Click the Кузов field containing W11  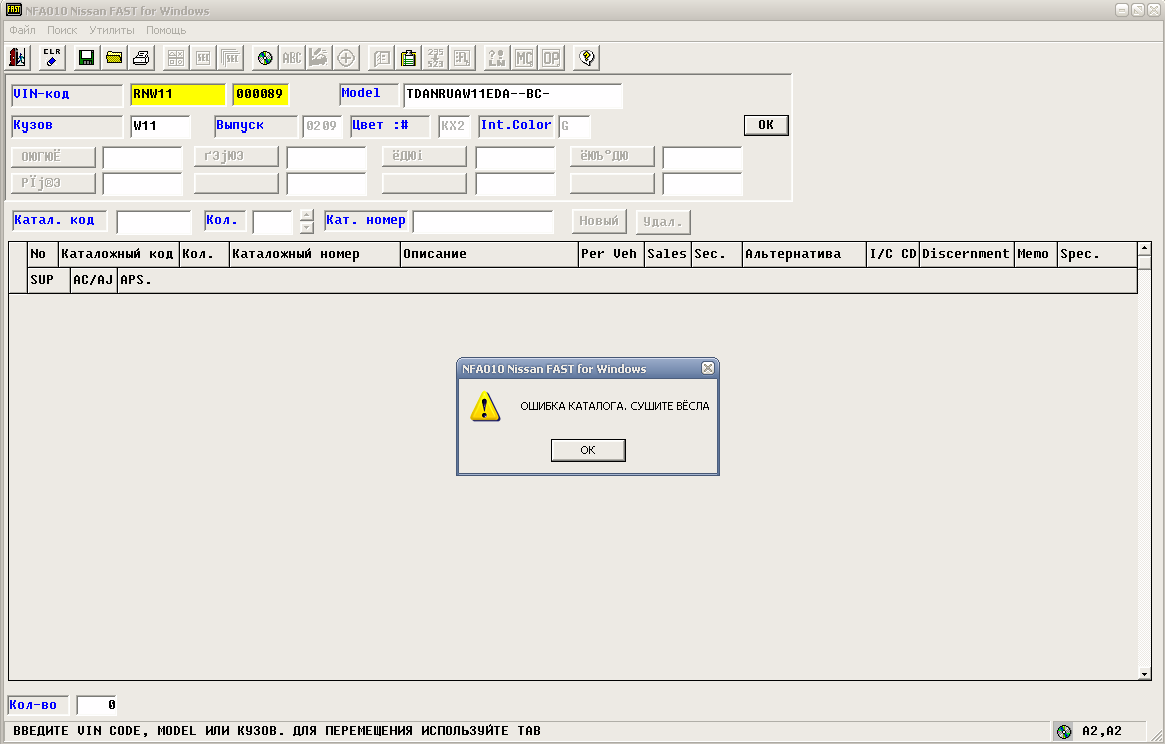160,127
